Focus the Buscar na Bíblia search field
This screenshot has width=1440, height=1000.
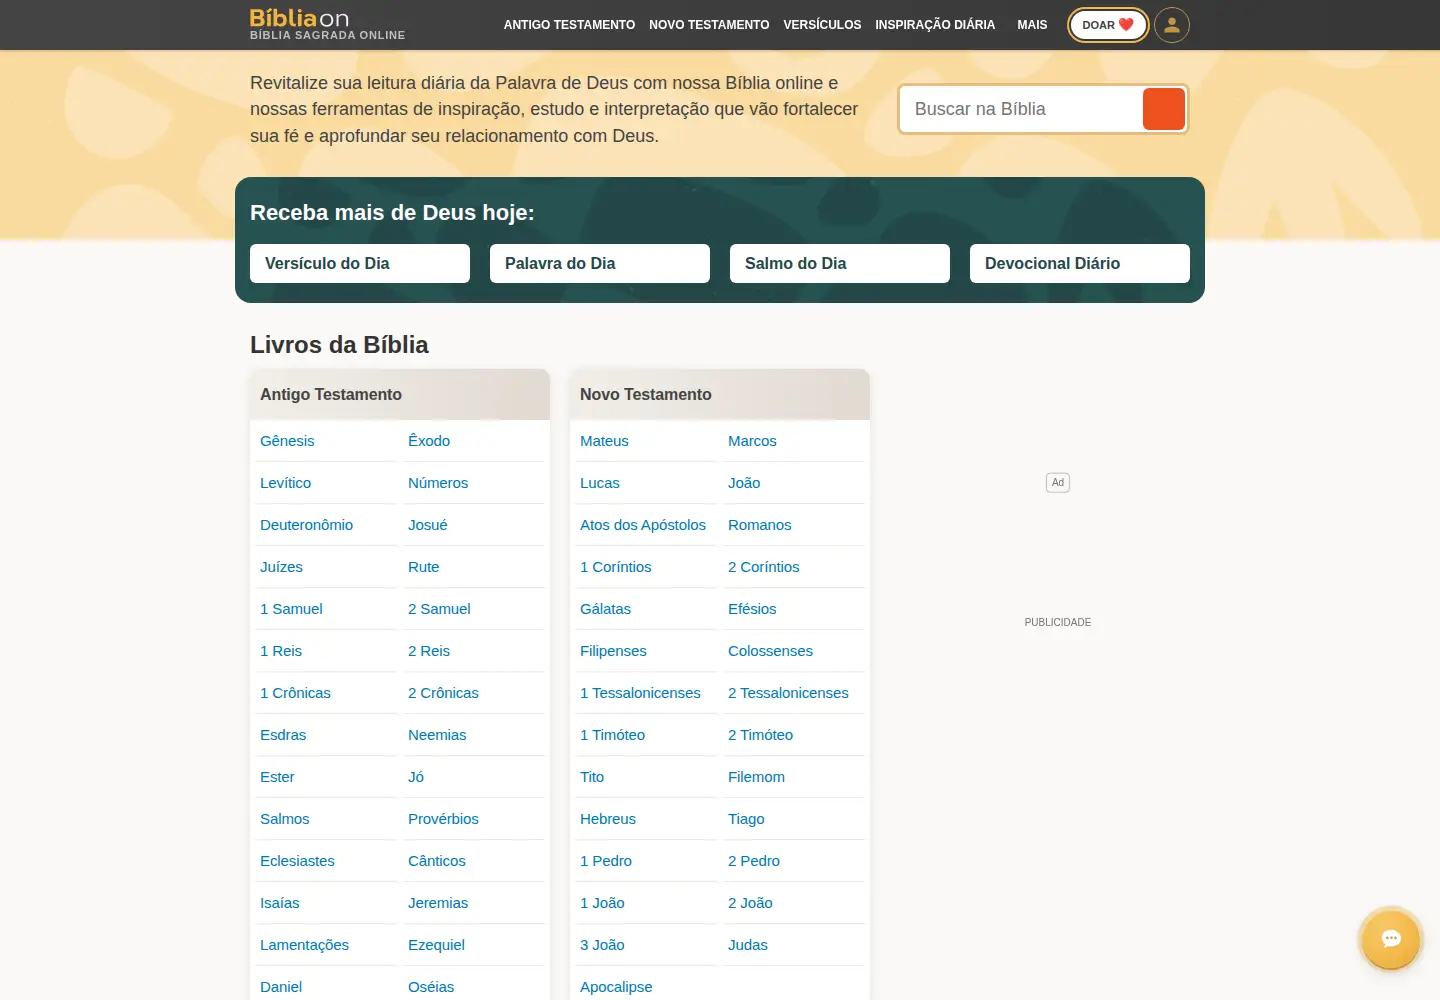(x=1021, y=109)
